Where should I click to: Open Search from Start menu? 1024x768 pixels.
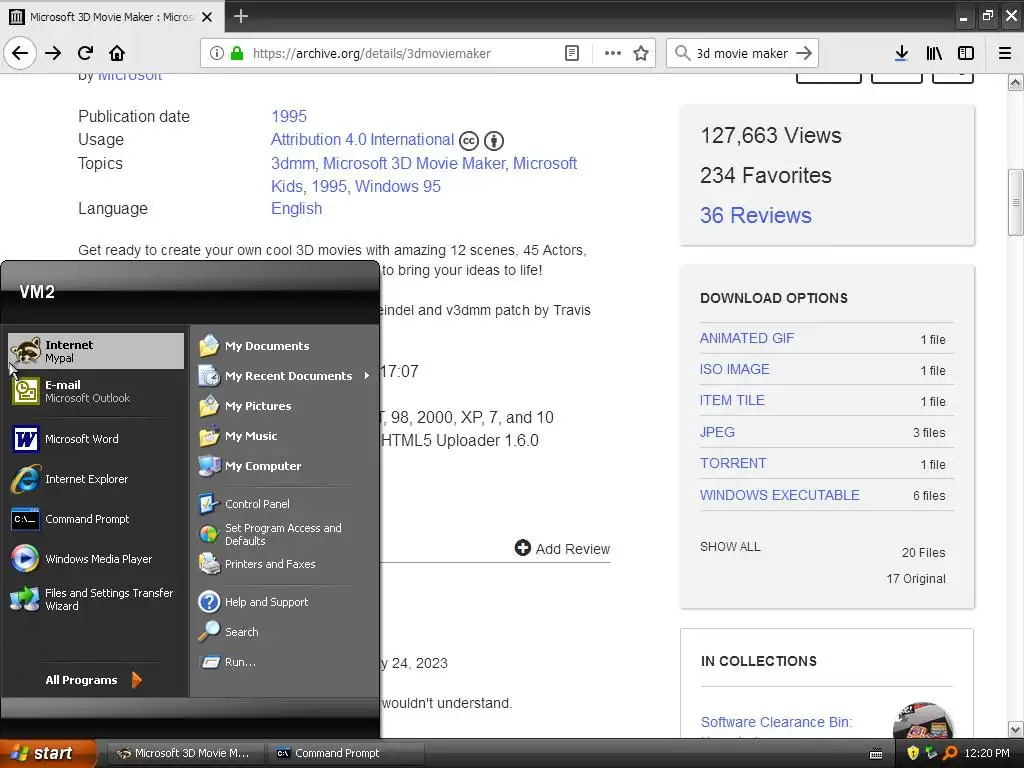pos(285,632)
